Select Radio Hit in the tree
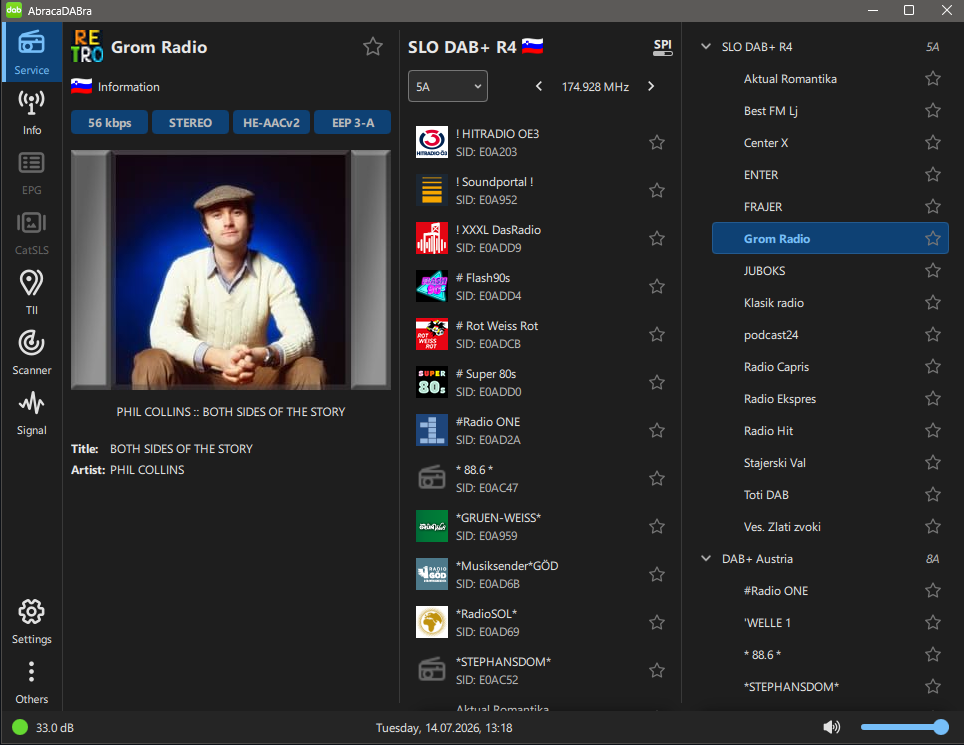 pyautogui.click(x=830, y=431)
